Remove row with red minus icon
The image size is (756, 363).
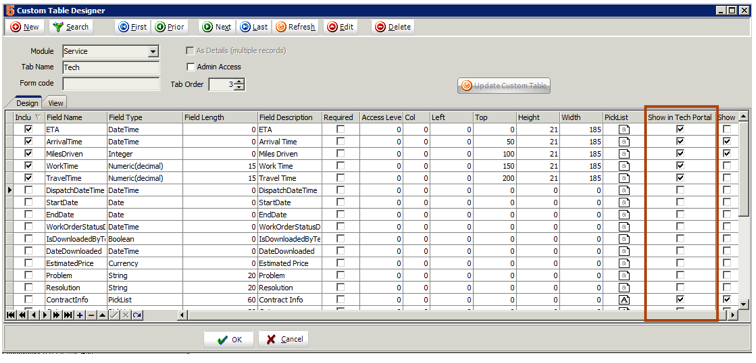(91, 315)
